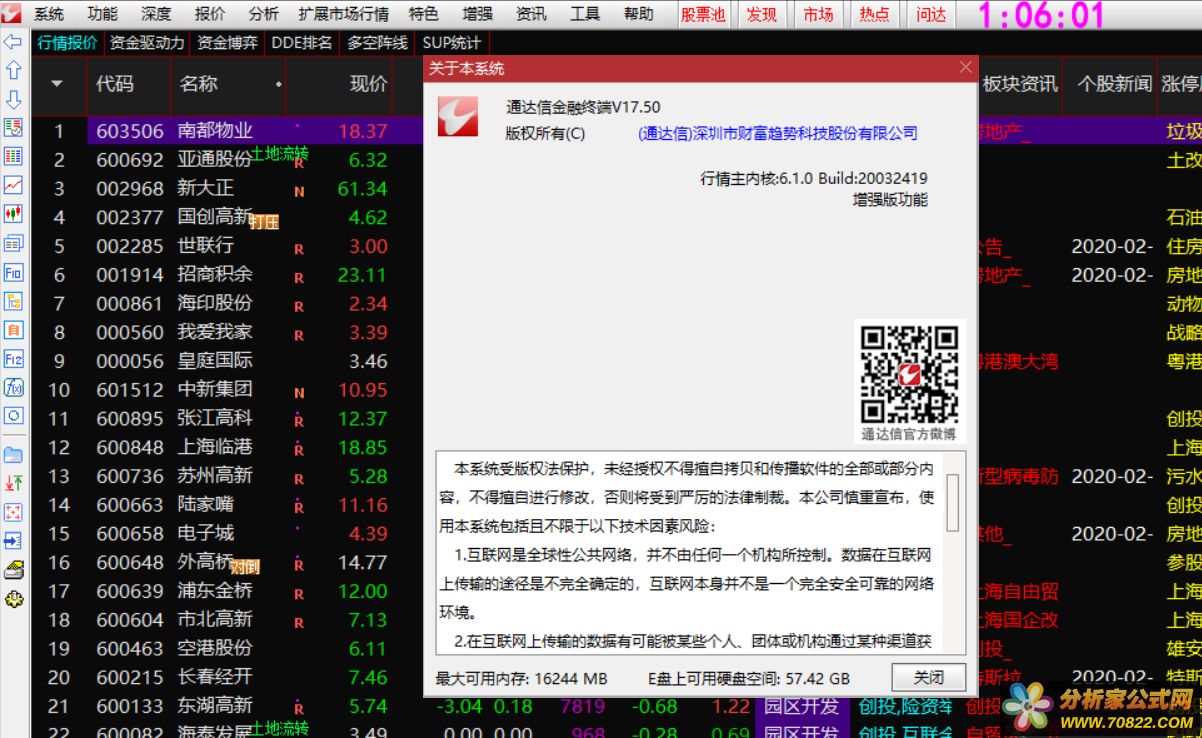
Task: Switch to the 行情报价 tab
Action: coord(67,43)
